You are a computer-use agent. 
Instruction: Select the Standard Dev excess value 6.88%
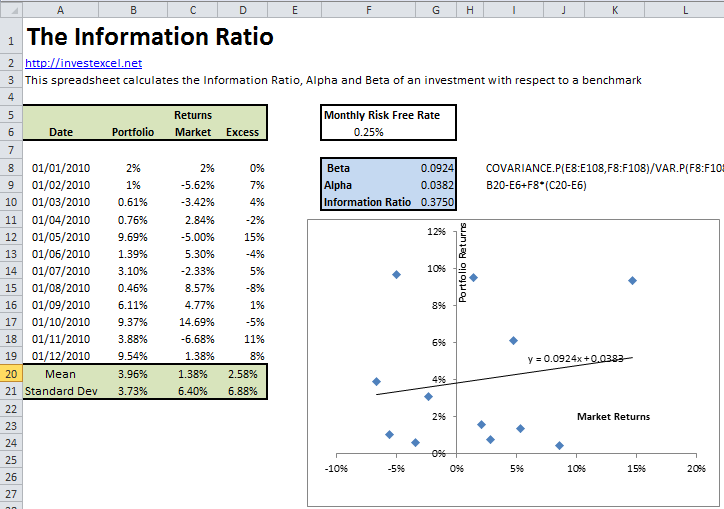coord(242,390)
